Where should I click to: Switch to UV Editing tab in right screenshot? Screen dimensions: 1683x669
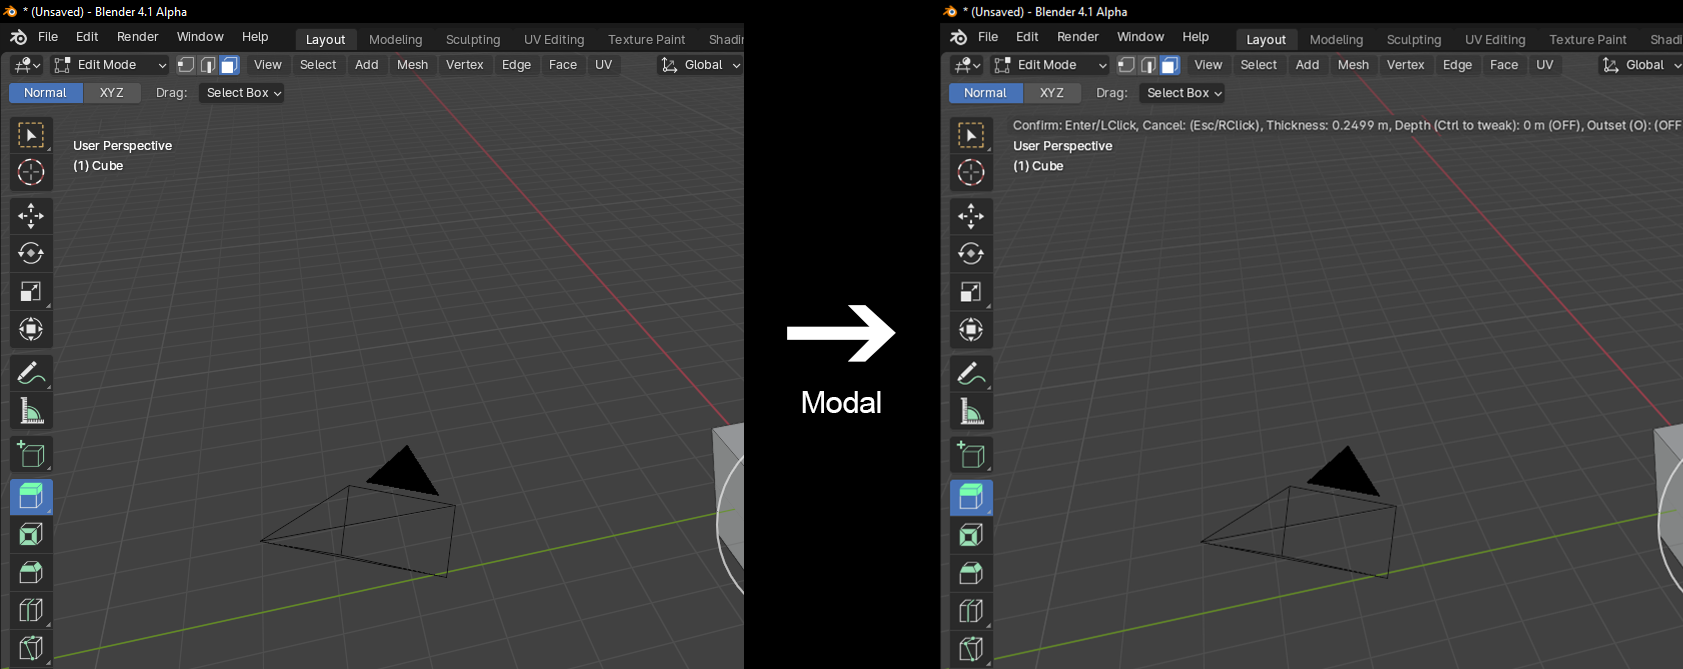pyautogui.click(x=1495, y=40)
